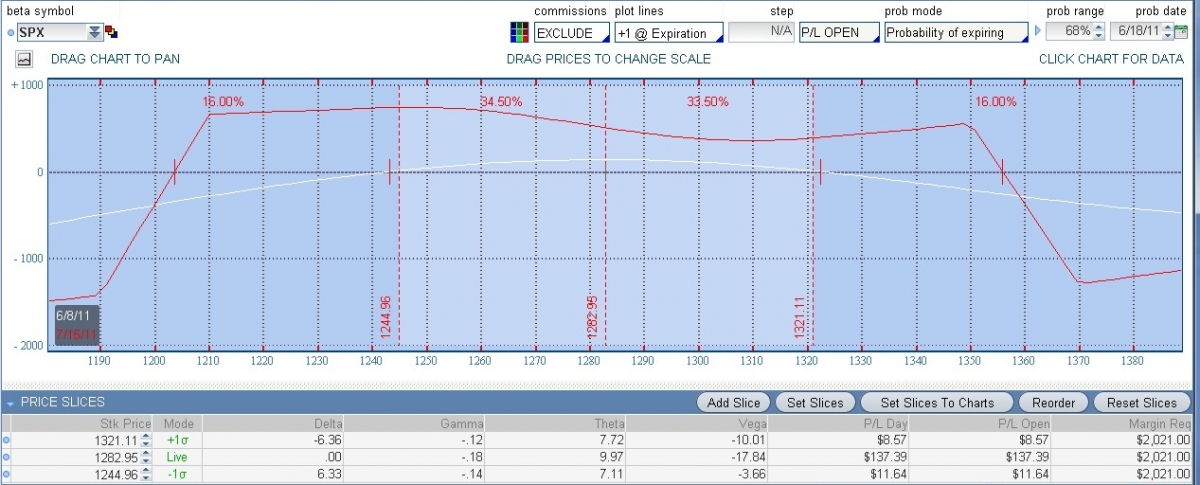Click the row bullet for the 1244.96 slice
Viewport: 1200px width, 485px height.
point(7,472)
